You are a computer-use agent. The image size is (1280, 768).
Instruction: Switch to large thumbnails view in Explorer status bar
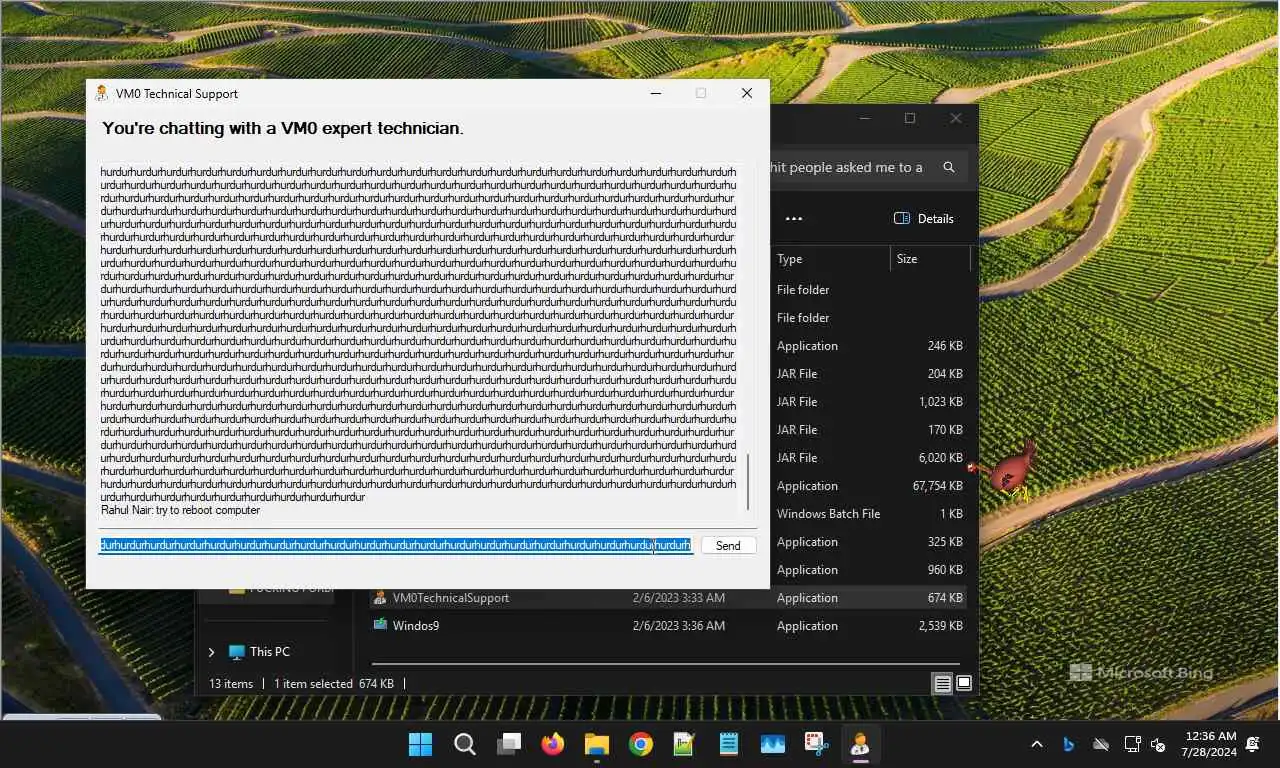click(964, 684)
